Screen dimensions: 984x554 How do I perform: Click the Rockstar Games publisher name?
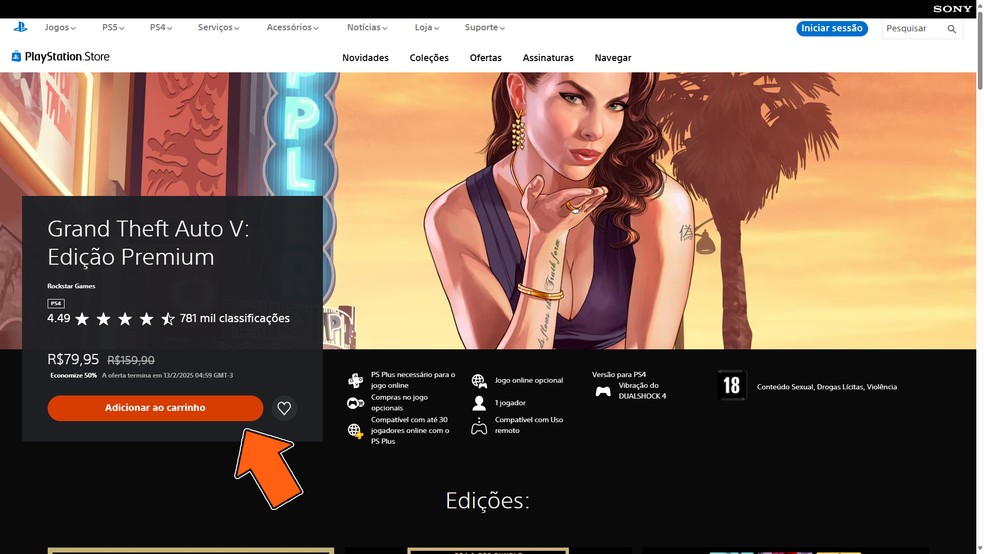pyautogui.click(x=71, y=286)
